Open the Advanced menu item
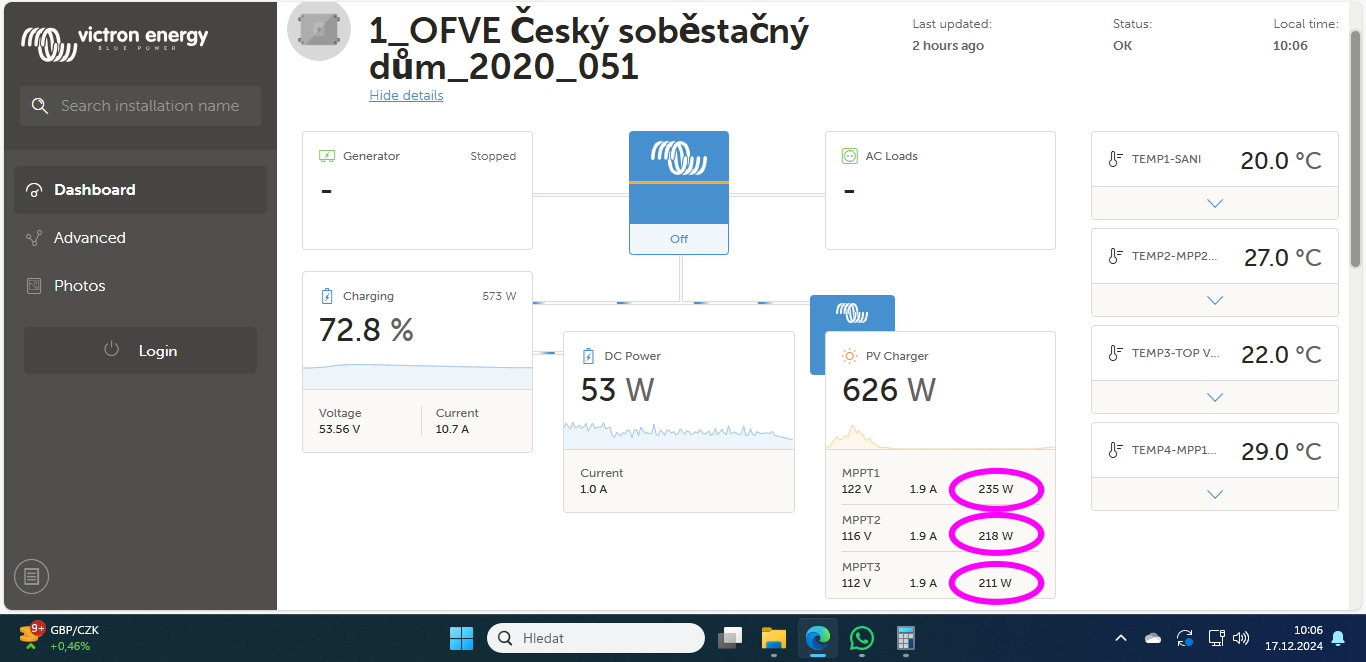1366x662 pixels. (x=140, y=238)
